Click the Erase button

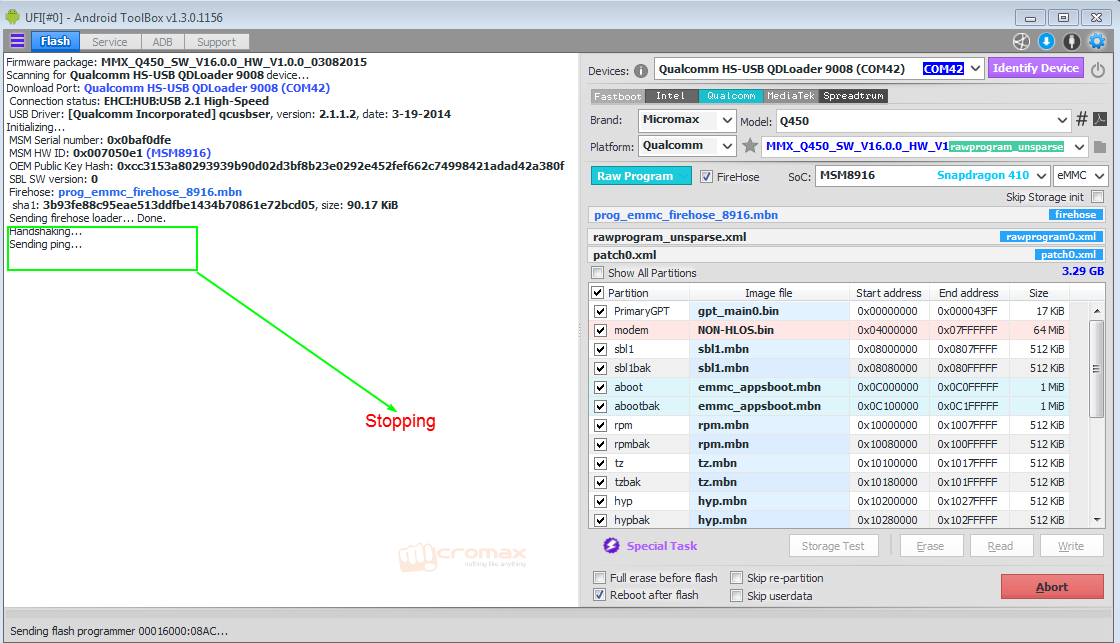930,546
